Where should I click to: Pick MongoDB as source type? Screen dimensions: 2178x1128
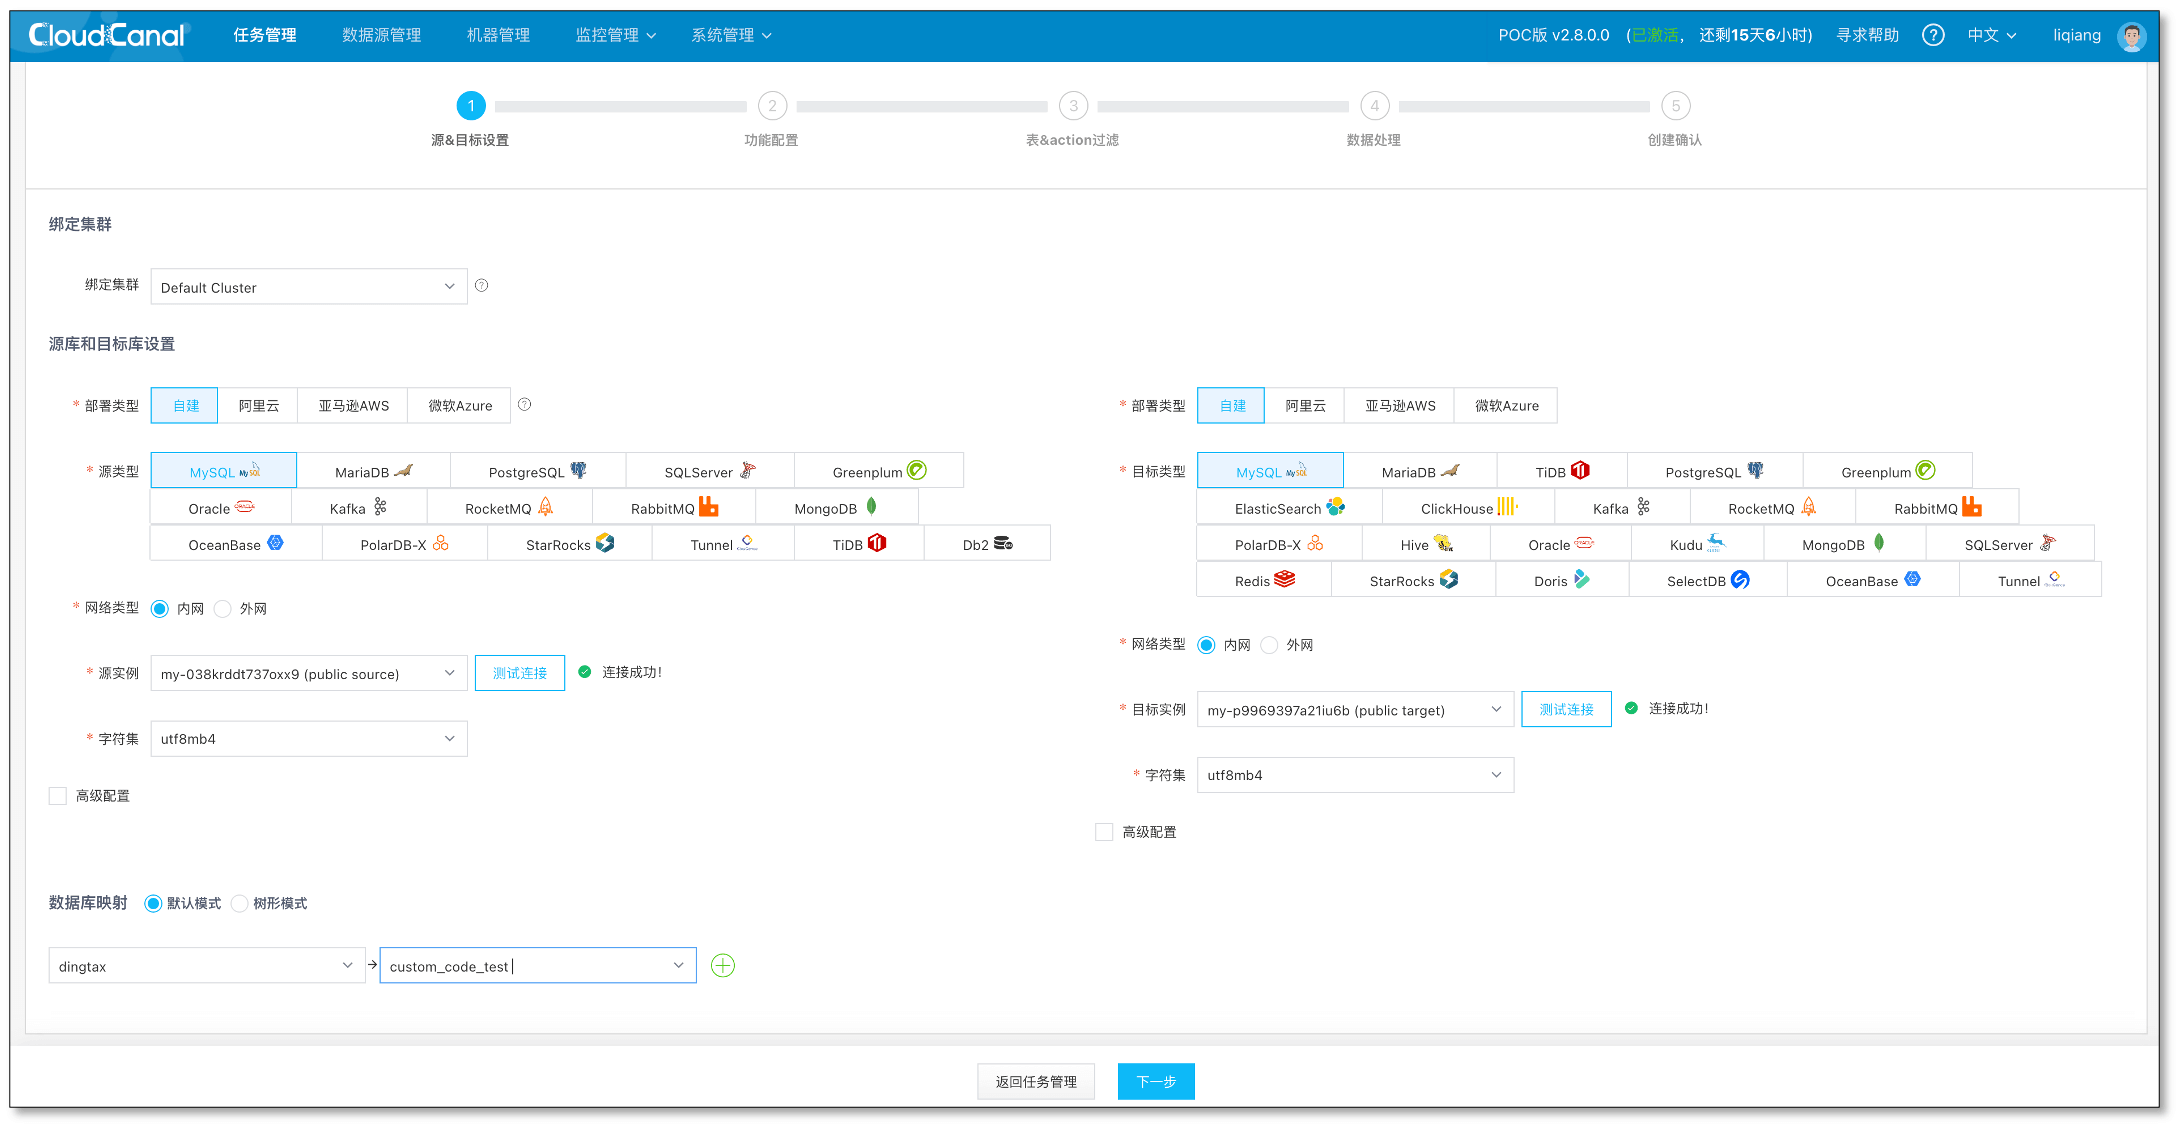tap(835, 508)
